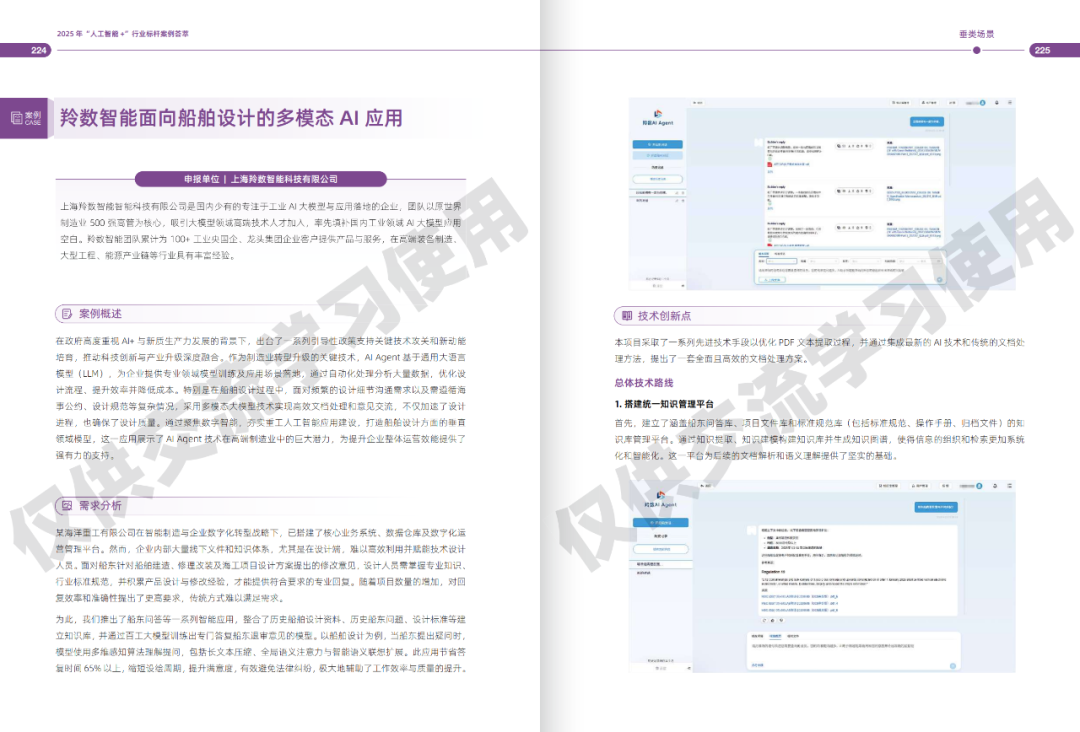The image size is (1080, 732).
Task: Click the paragraph starting 本项目采取了一系列先进技术
Action: click(x=820, y=350)
